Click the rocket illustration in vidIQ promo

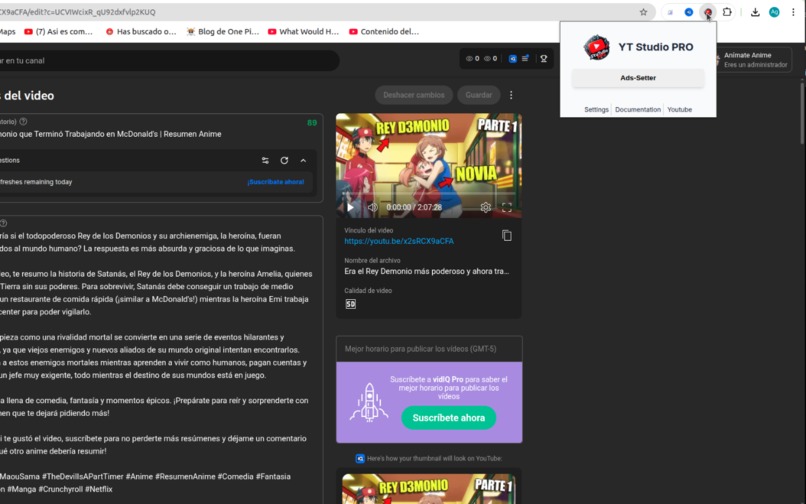[369, 403]
